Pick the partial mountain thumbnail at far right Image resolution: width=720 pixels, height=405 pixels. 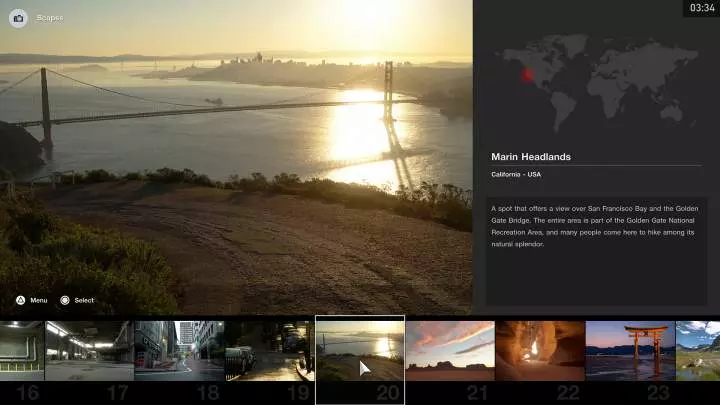(x=699, y=350)
